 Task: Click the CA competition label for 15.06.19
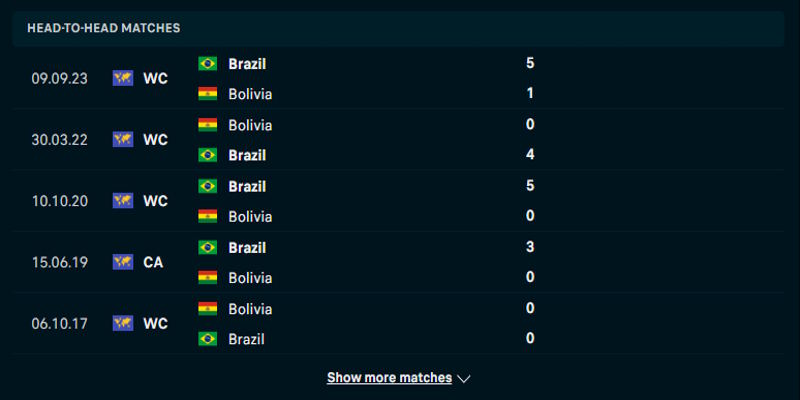(153, 262)
